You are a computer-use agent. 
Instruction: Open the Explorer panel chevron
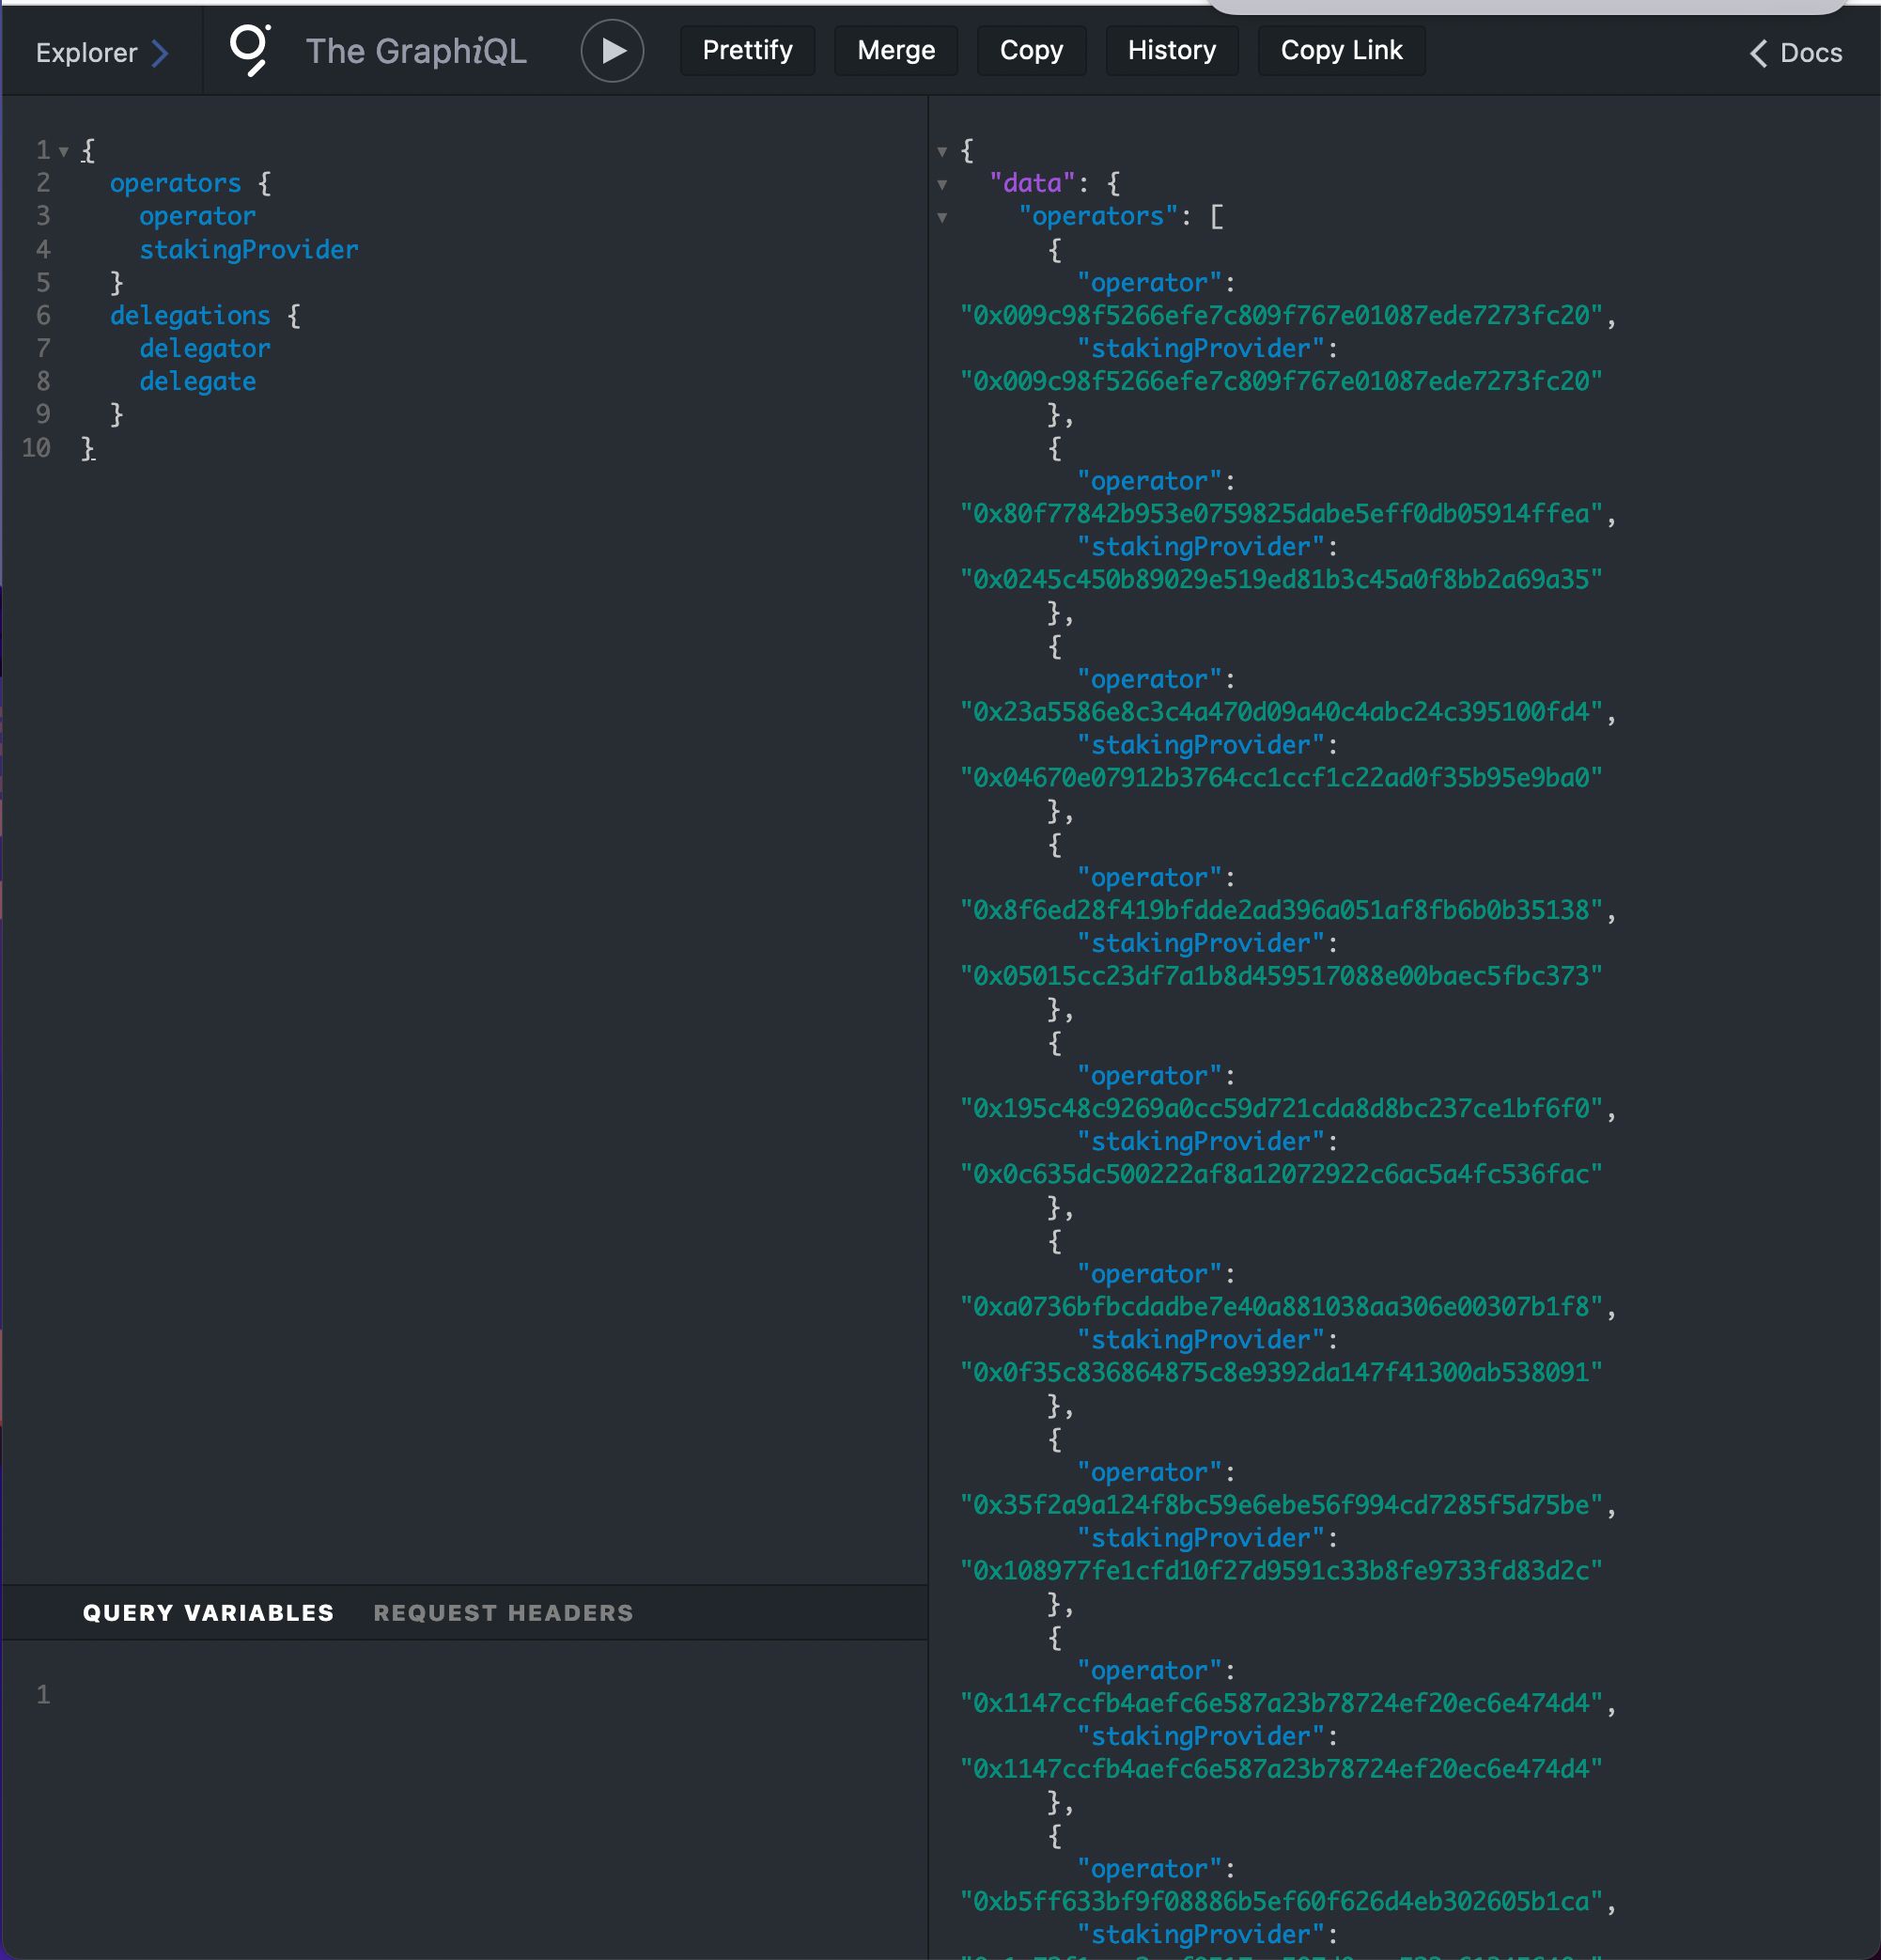click(x=160, y=53)
